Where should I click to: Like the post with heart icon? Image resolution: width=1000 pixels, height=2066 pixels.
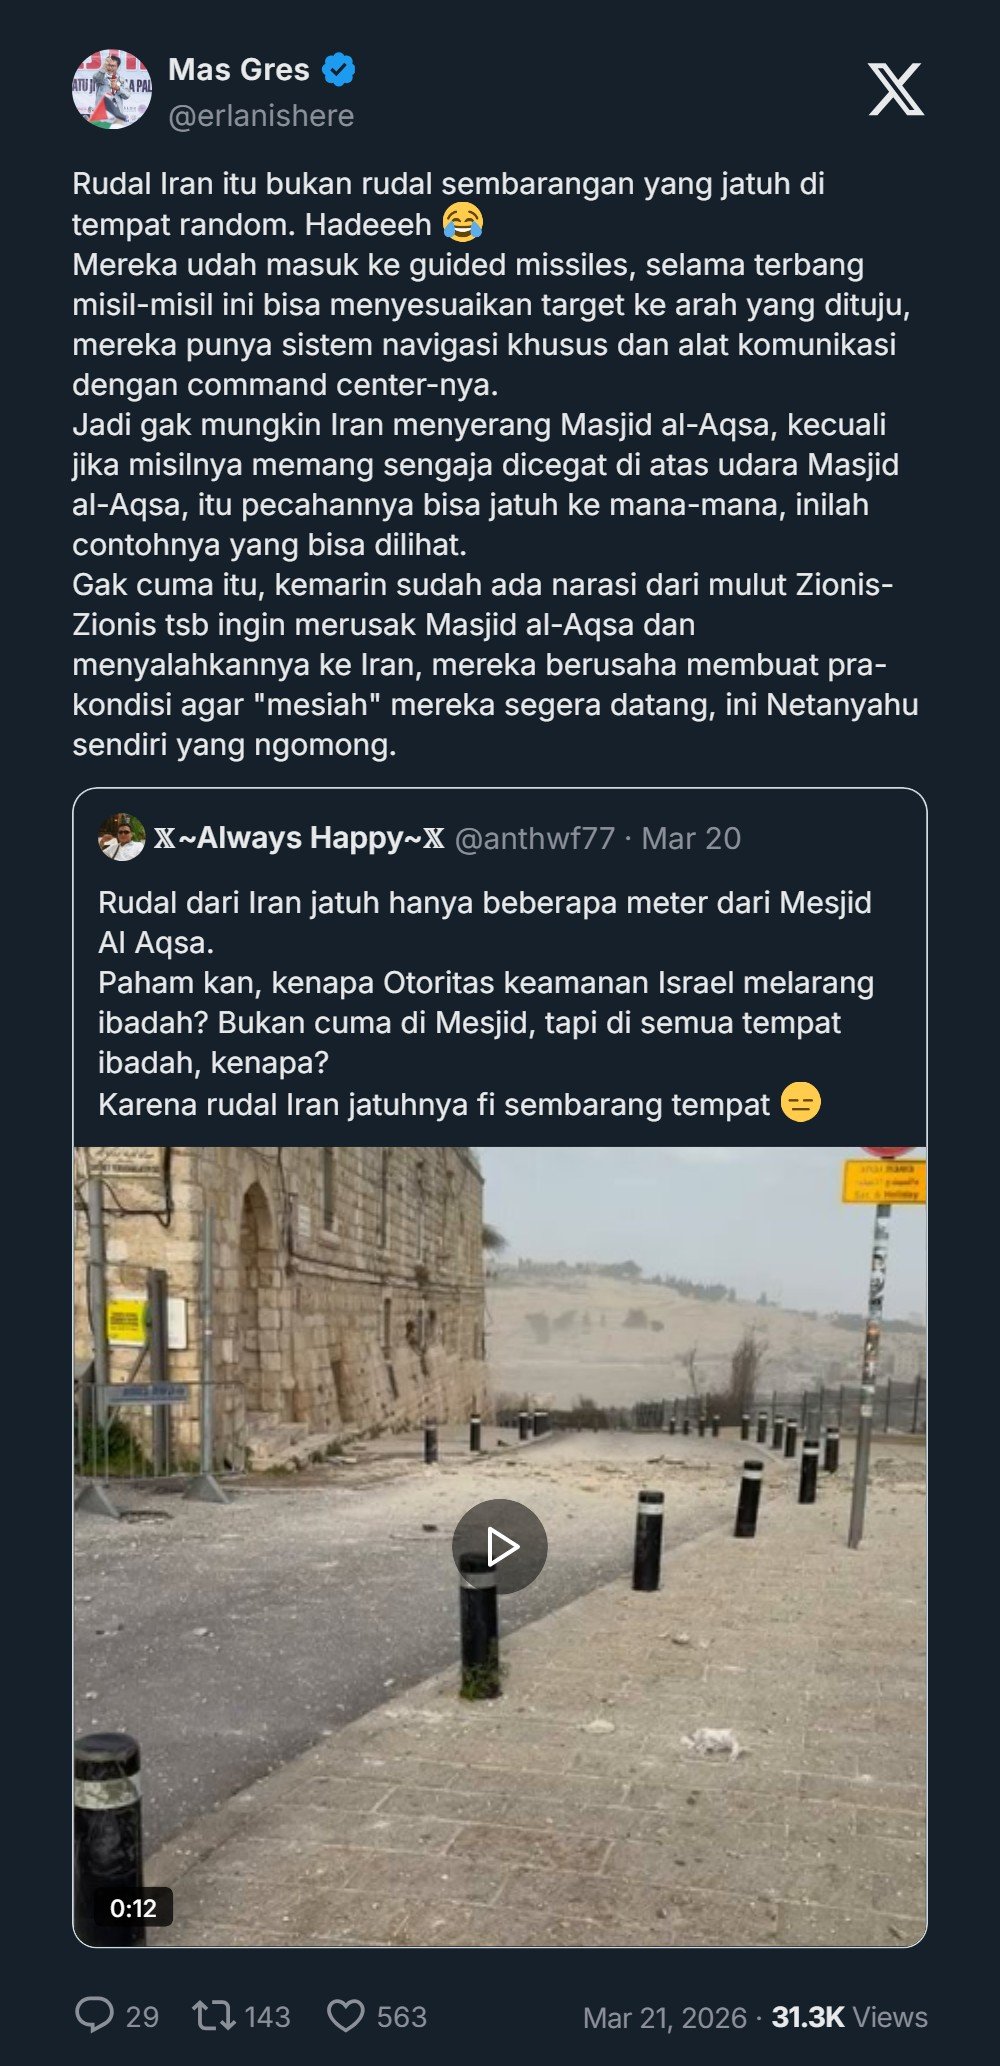click(x=346, y=2015)
